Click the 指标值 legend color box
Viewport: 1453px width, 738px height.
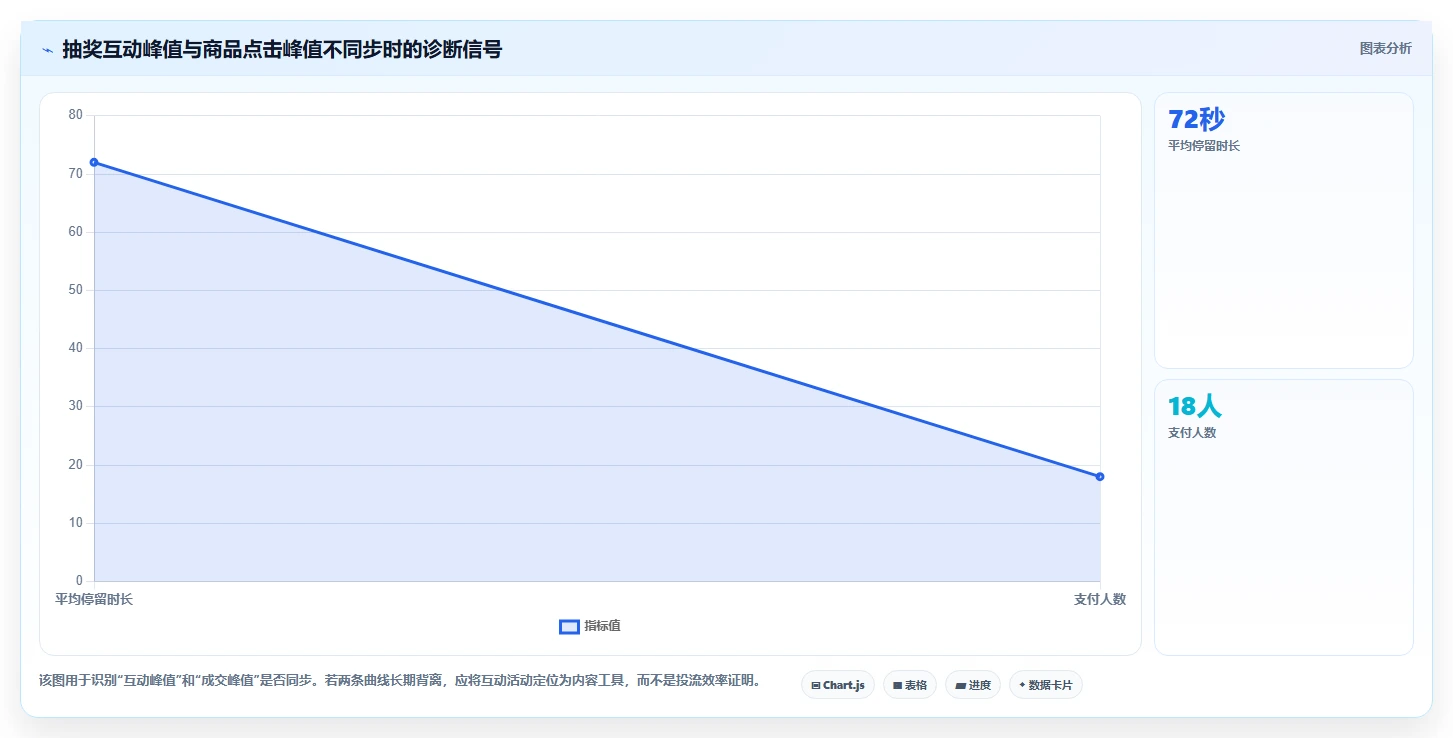tap(569, 626)
